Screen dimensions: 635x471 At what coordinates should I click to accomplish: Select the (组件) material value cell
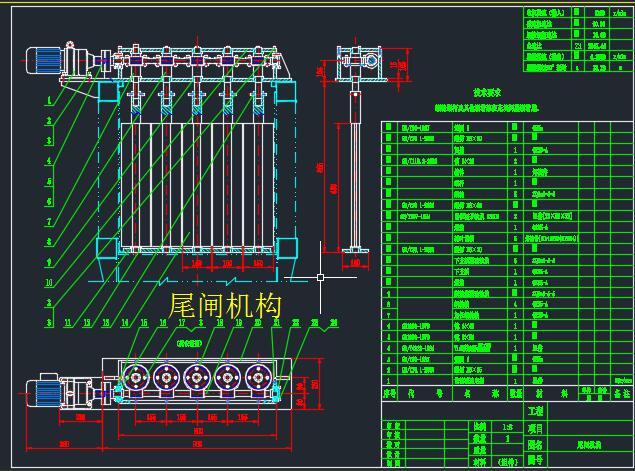[507, 462]
